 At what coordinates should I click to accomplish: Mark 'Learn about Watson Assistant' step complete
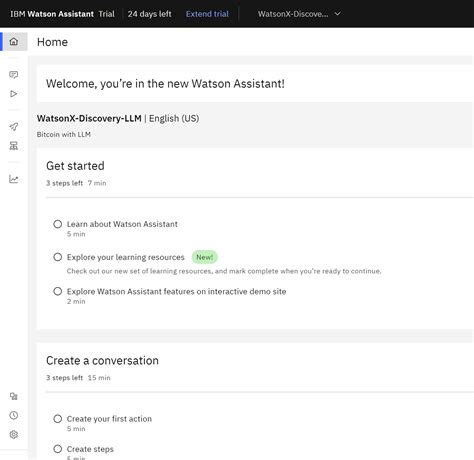(x=58, y=224)
